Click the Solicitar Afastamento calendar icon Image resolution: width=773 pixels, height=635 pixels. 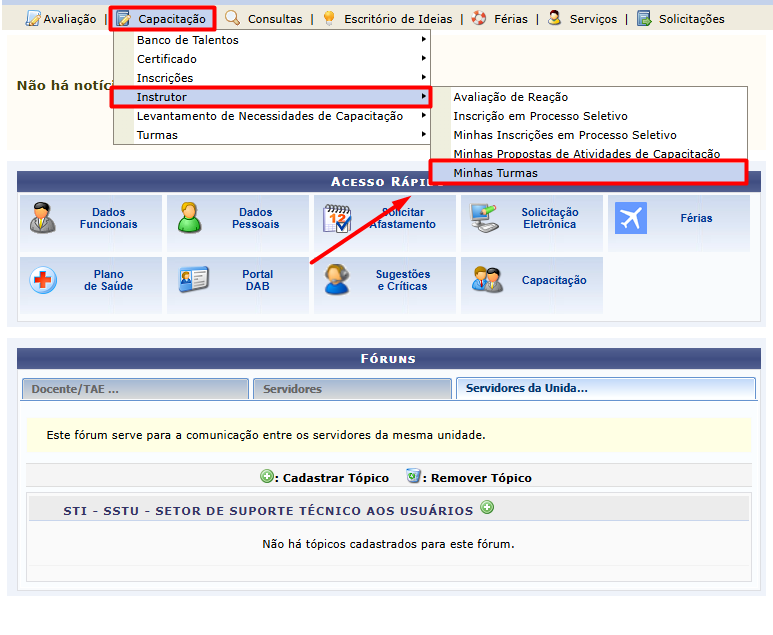coord(337,218)
